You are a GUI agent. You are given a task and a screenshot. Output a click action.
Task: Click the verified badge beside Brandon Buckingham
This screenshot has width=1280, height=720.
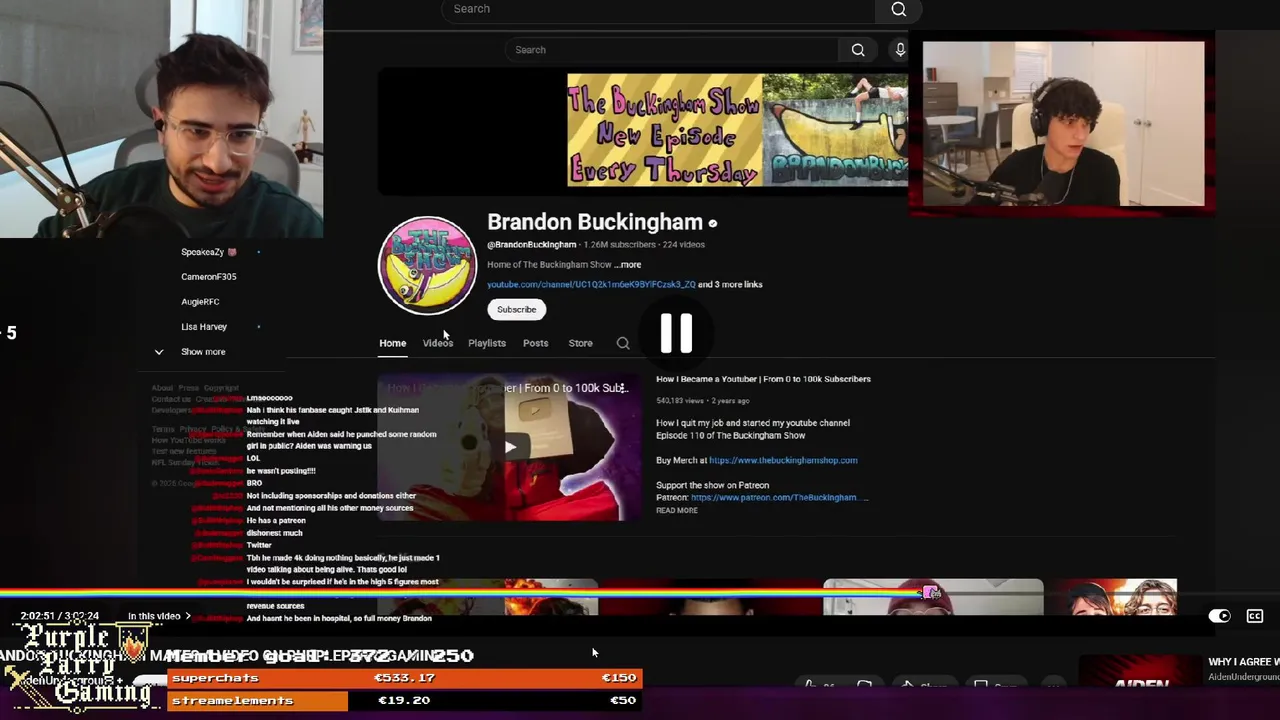click(712, 223)
